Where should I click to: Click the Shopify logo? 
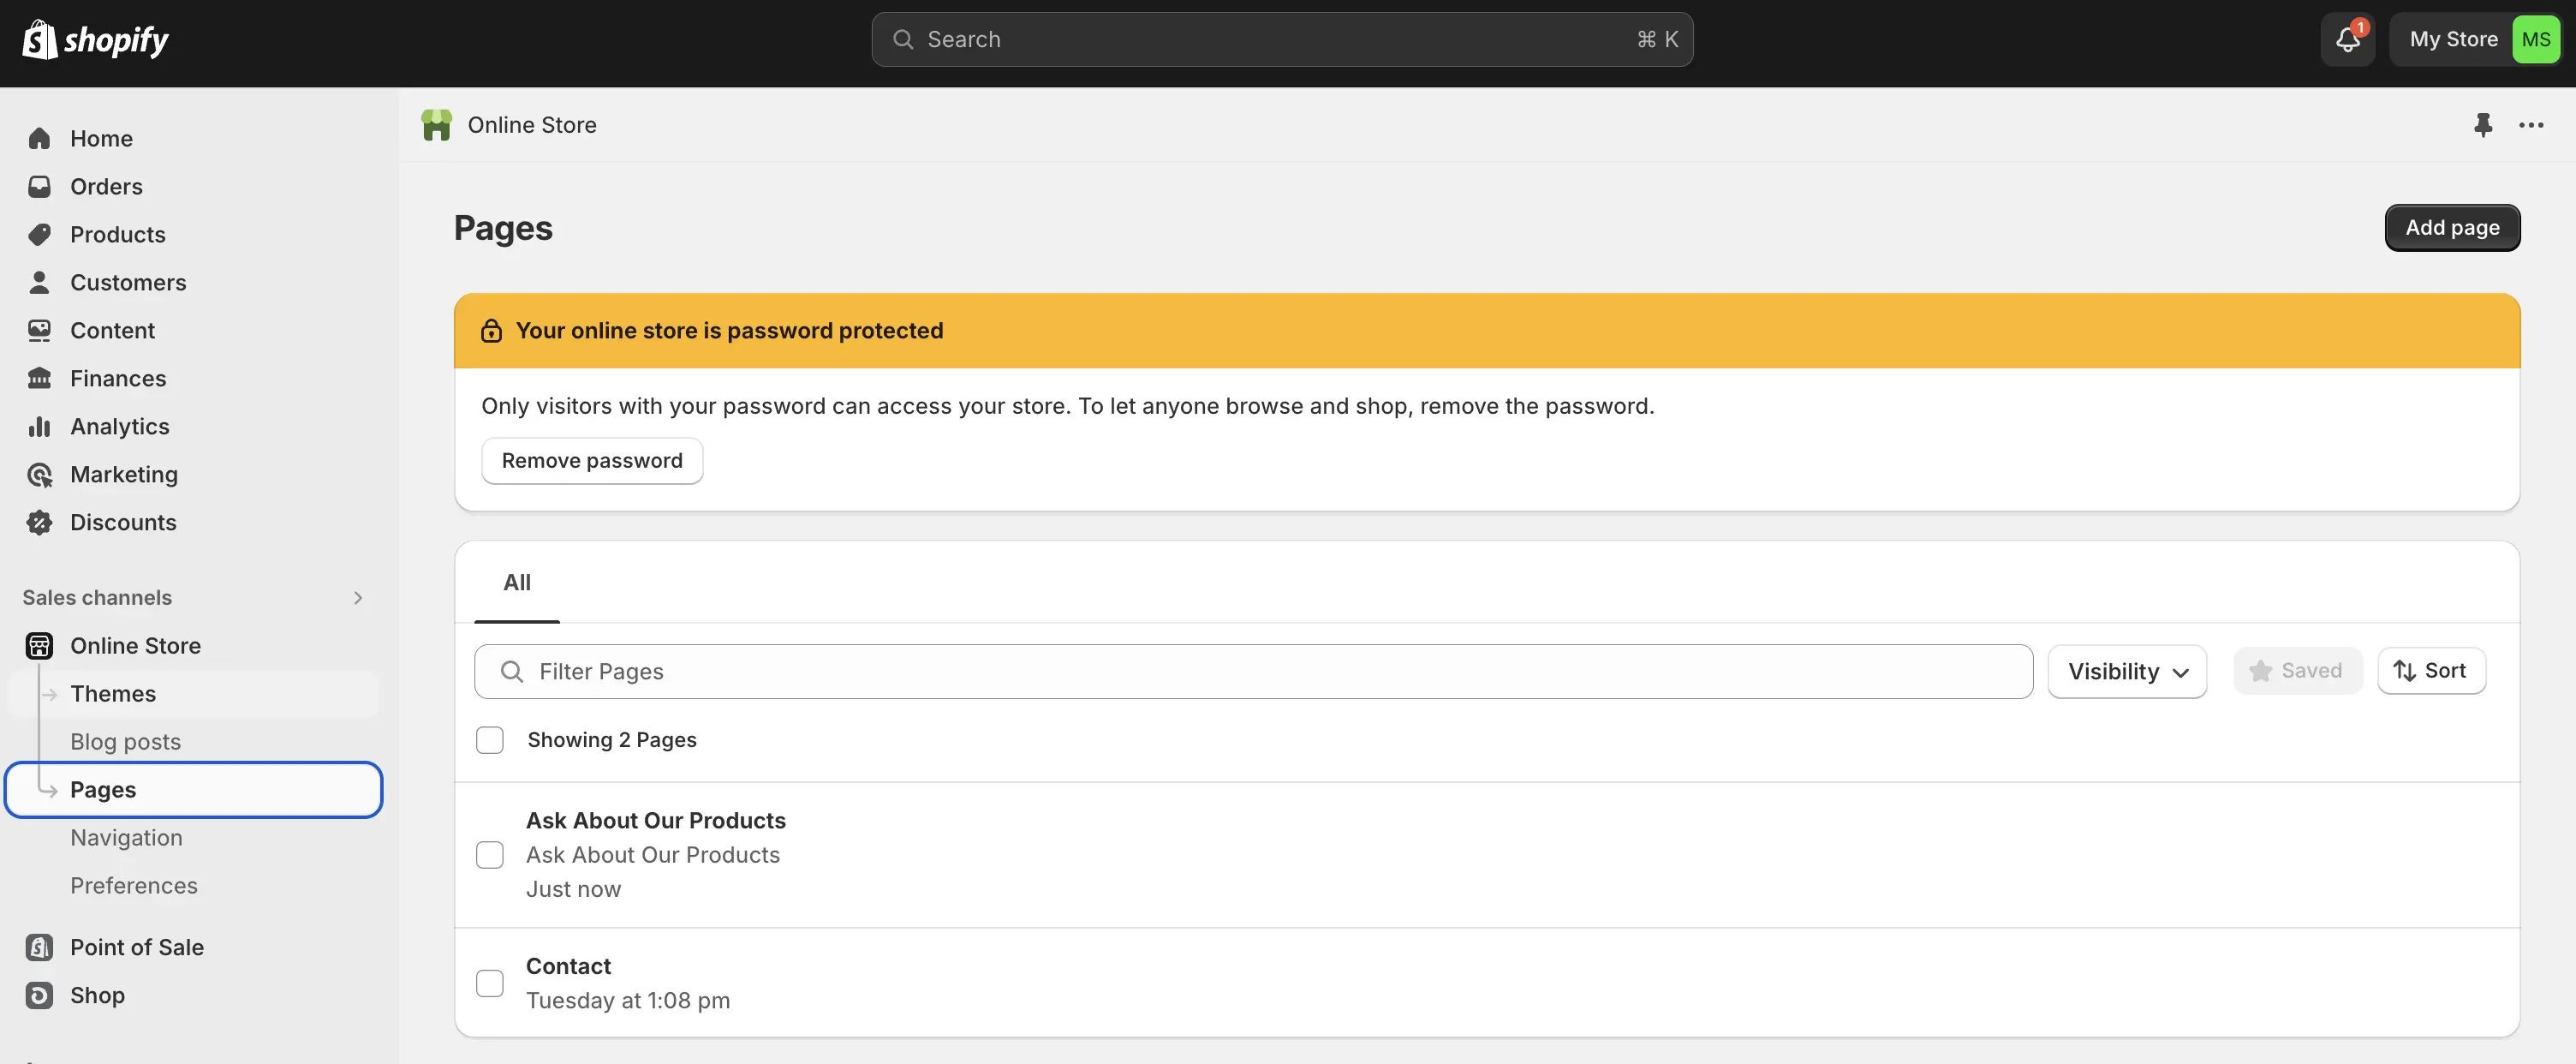click(95, 39)
